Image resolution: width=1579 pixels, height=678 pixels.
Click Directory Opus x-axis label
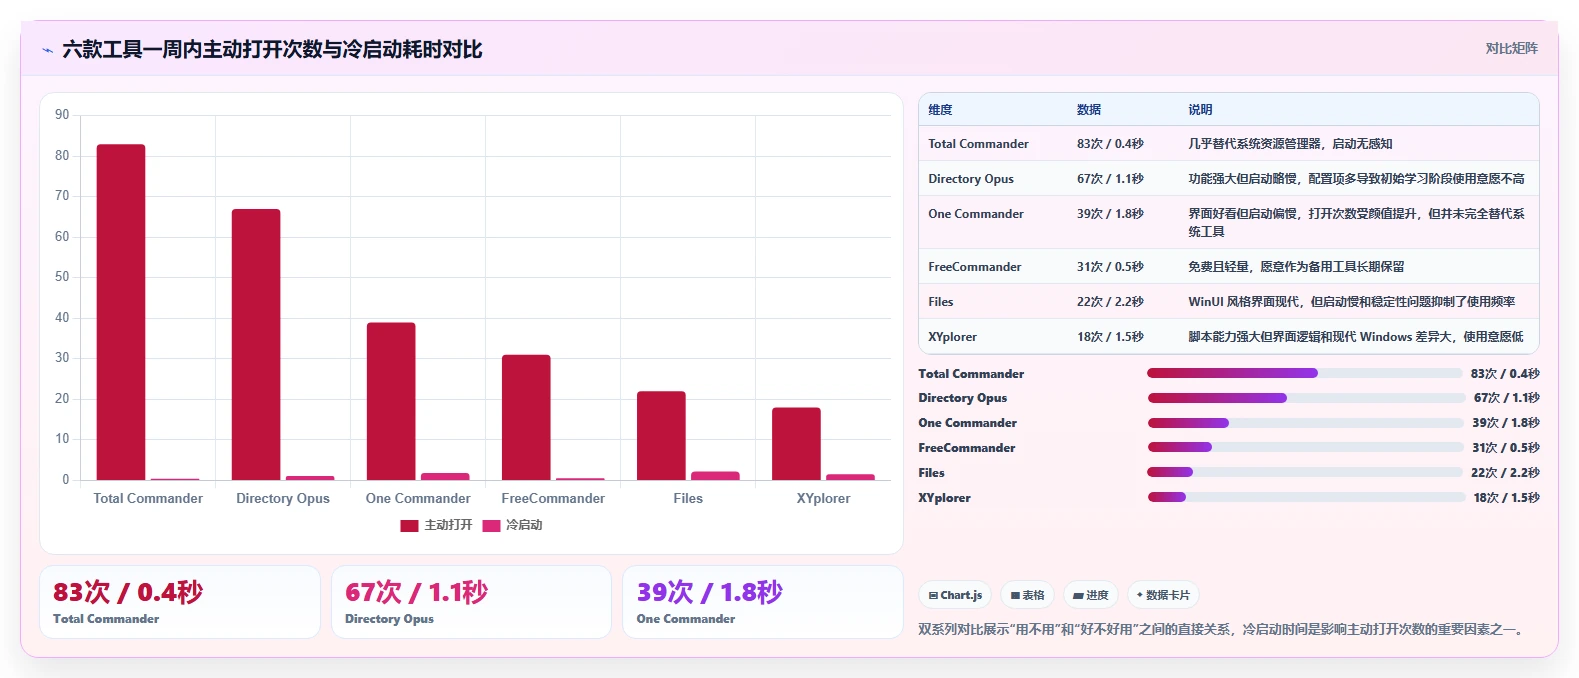[x=283, y=499]
